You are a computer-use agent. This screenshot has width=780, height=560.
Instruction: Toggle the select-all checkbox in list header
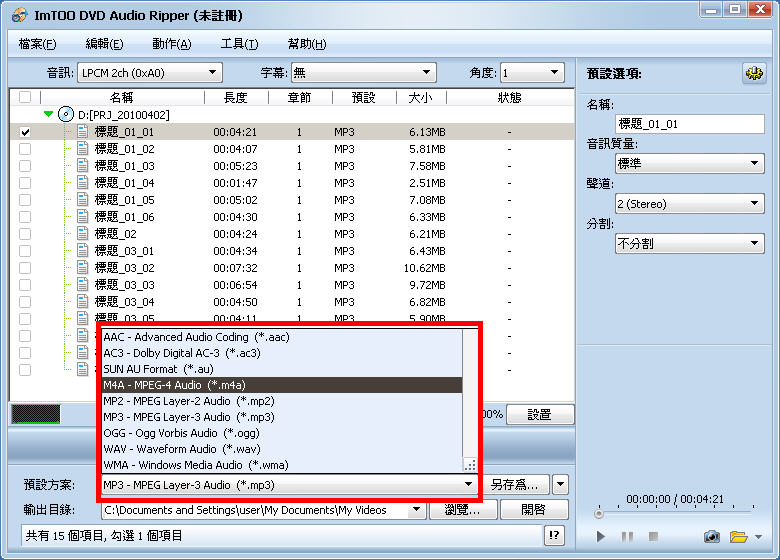(x=25, y=98)
